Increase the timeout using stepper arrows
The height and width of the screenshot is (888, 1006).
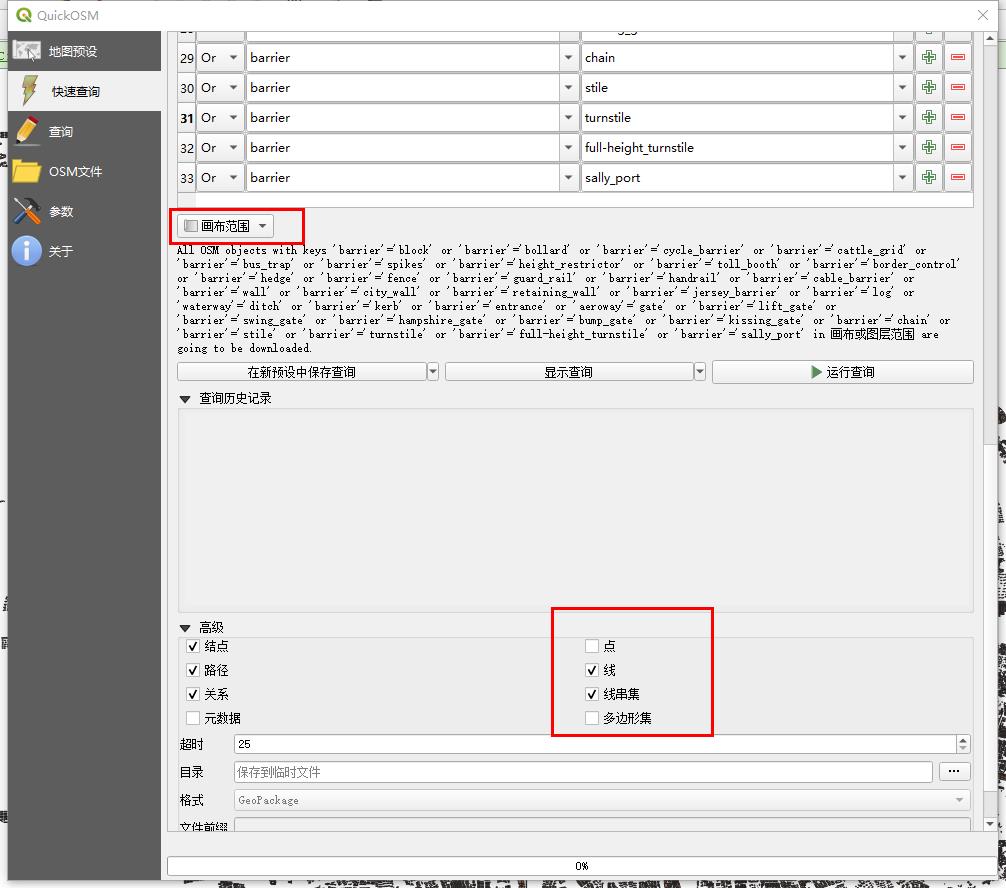(x=963, y=740)
